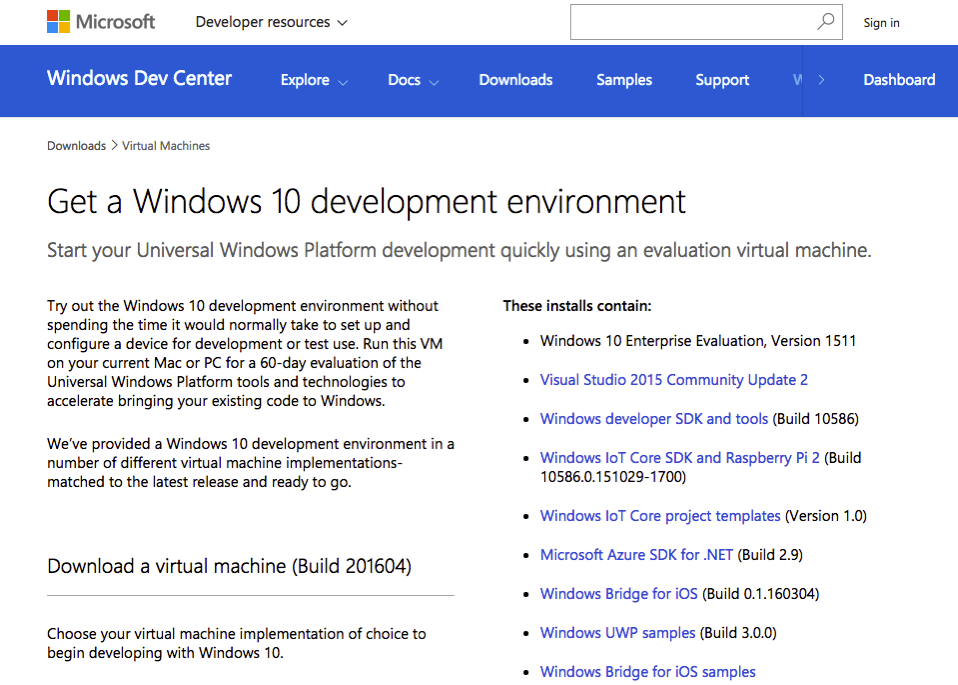The height and width of the screenshot is (685, 958).
Task: Open the Docs dropdown menu
Action: click(x=412, y=81)
